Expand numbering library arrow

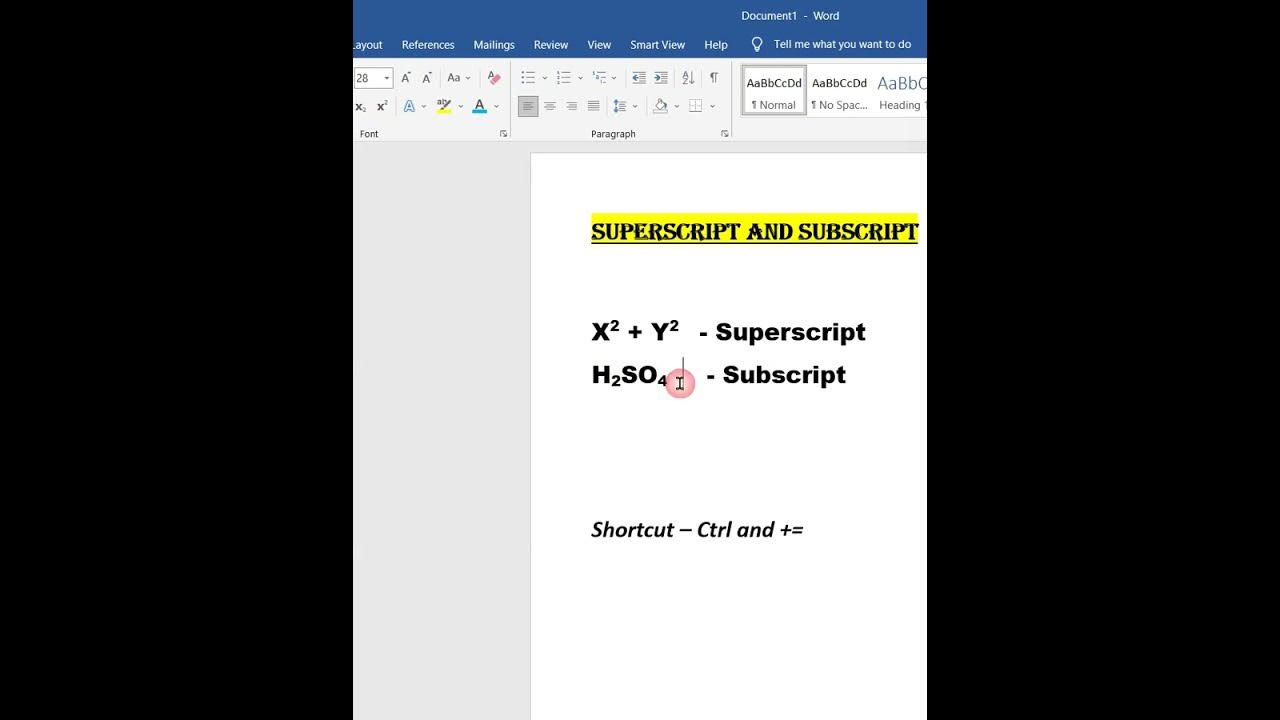point(580,78)
